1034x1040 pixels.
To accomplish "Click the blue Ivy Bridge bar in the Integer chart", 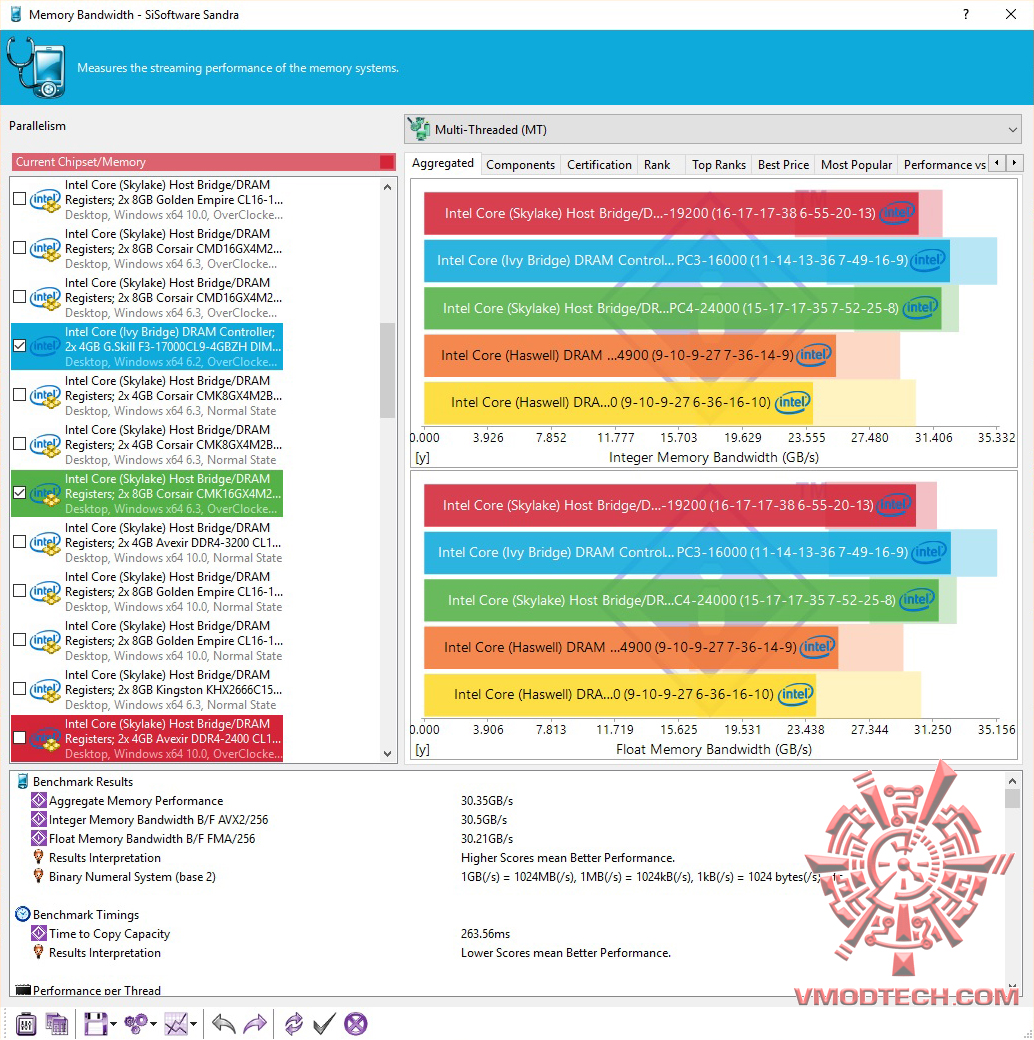I will pos(687,261).
